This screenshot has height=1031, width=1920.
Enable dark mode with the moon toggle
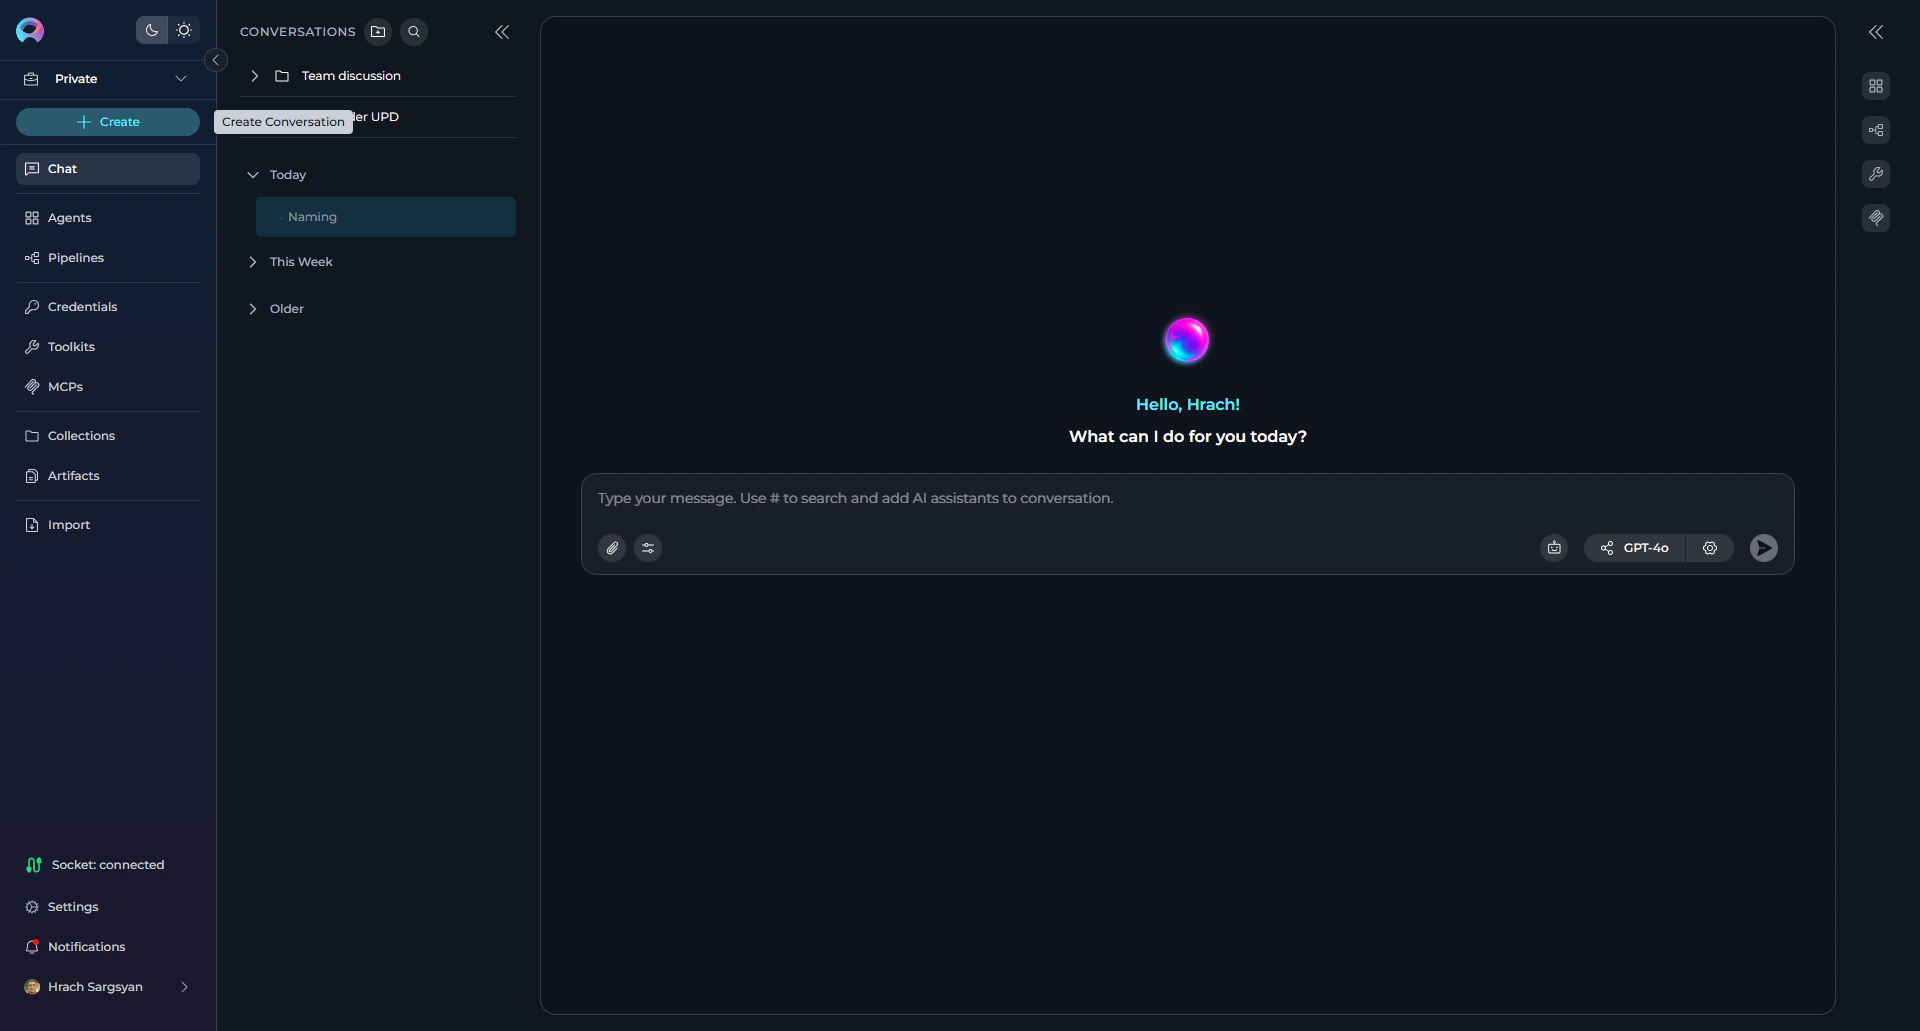pos(151,30)
